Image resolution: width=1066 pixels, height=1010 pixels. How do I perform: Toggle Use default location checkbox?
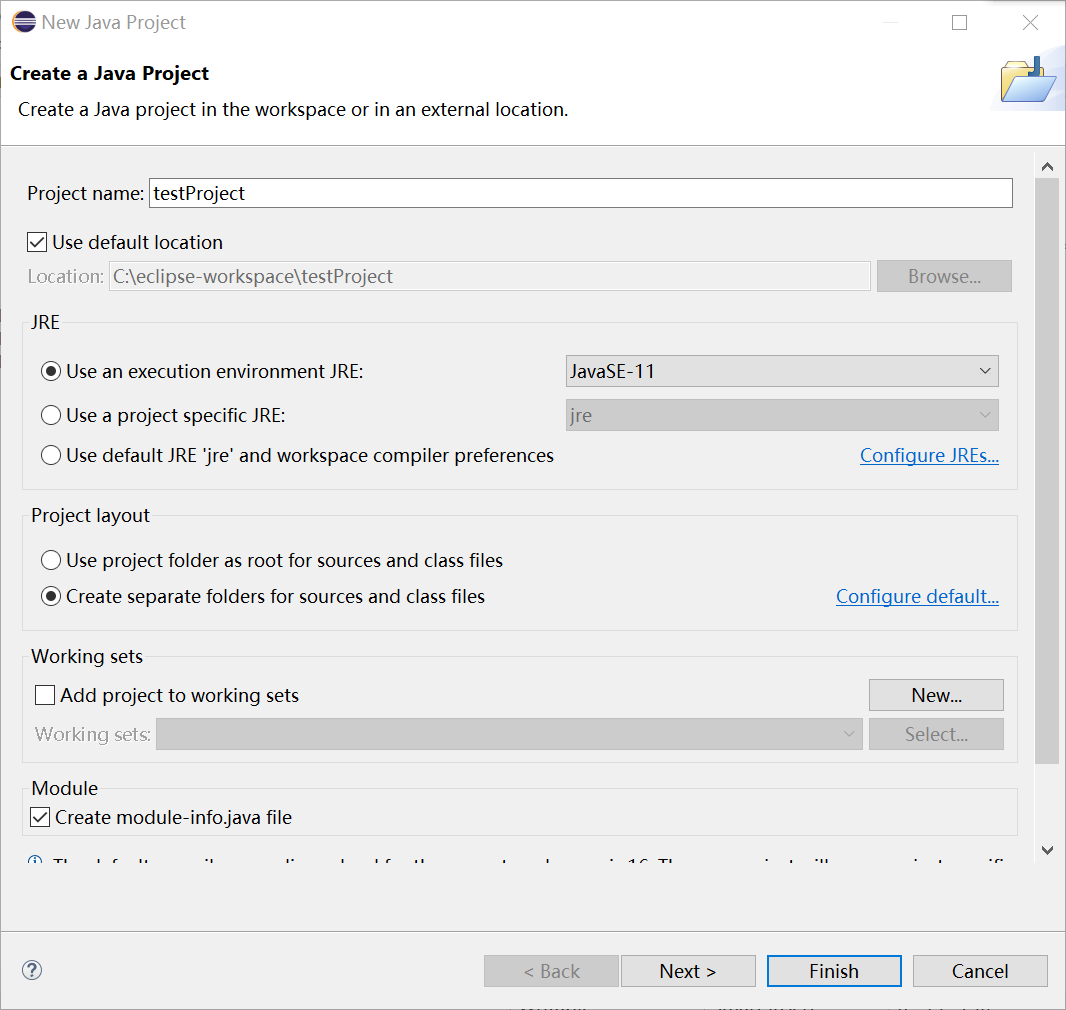point(37,242)
